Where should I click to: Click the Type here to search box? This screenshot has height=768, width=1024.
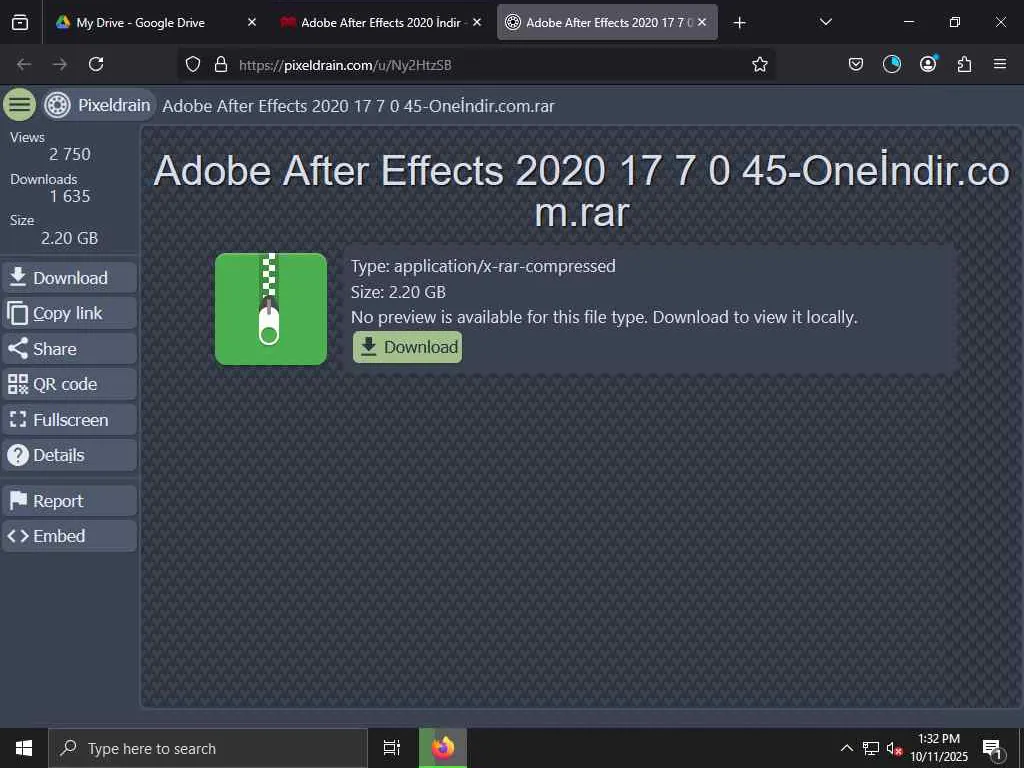click(208, 748)
